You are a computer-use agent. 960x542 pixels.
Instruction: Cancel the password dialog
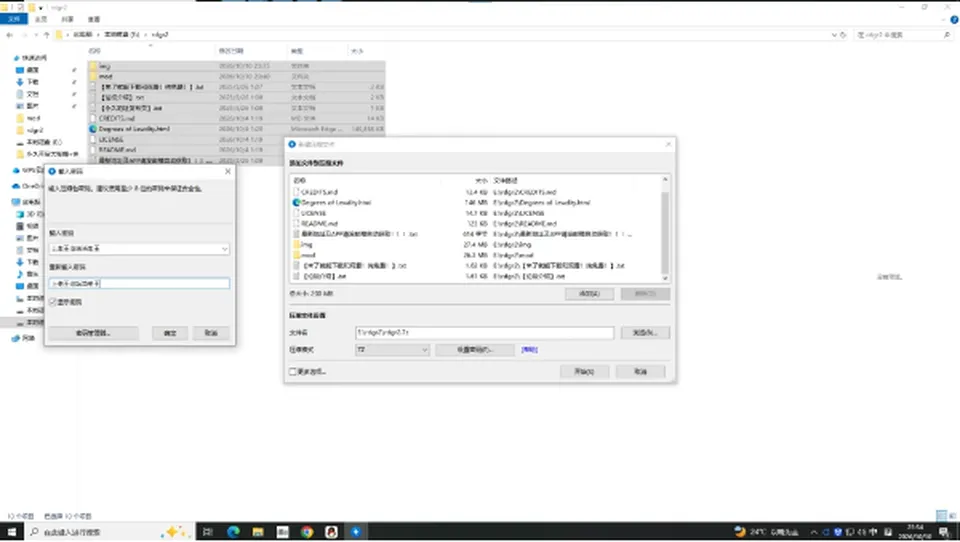click(x=211, y=333)
